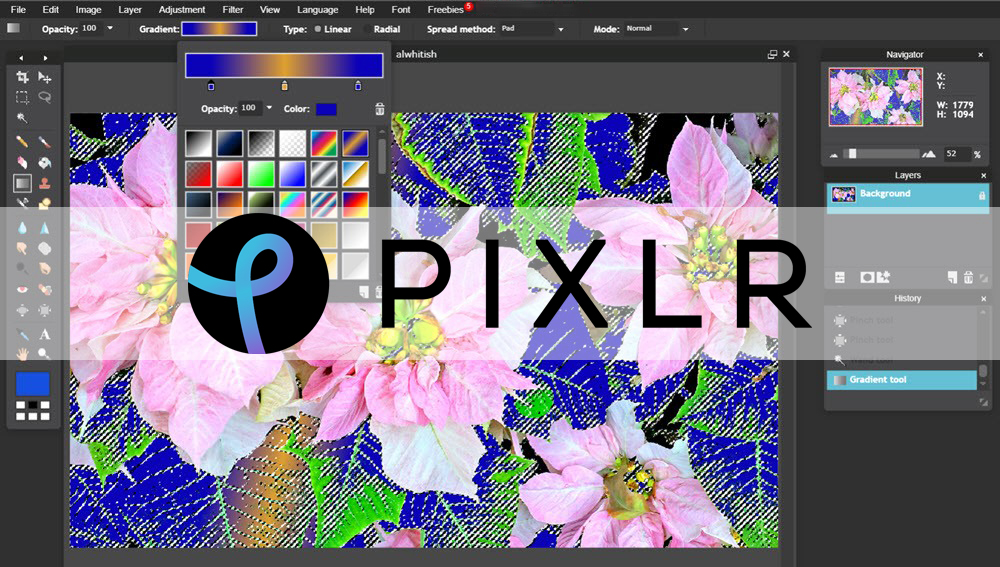Click the toolbox right expand arrow
The height and width of the screenshot is (567, 1000).
[x=45, y=58]
